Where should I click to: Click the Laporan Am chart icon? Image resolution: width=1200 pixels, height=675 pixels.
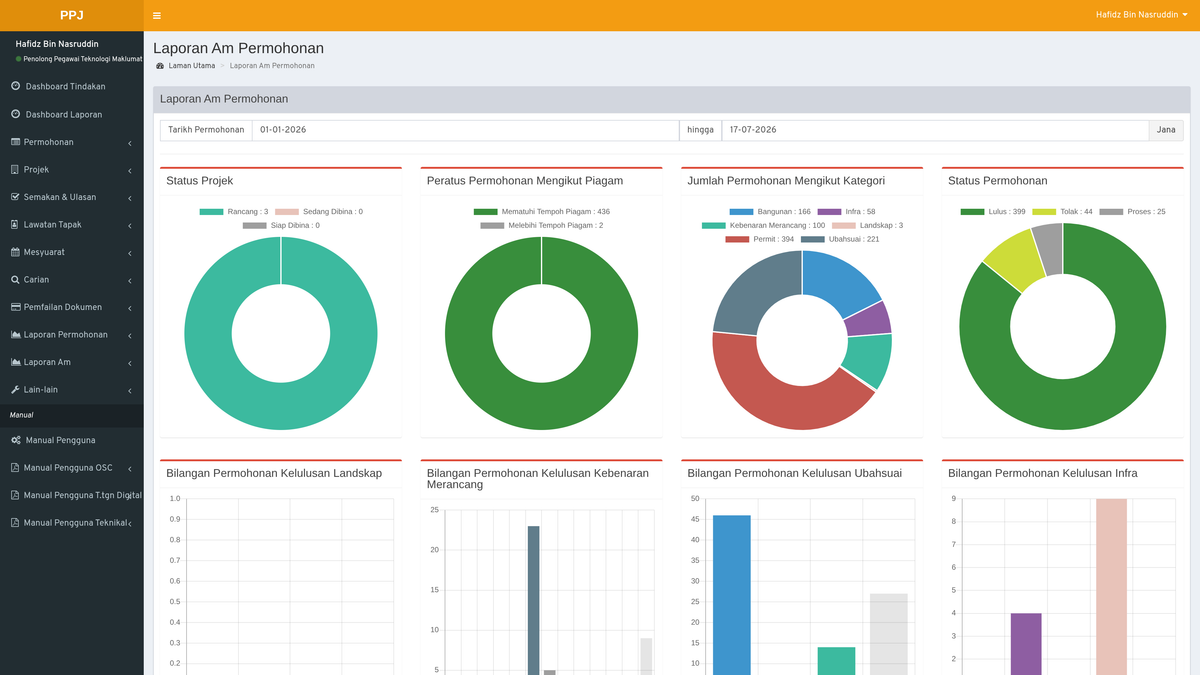tap(15, 362)
